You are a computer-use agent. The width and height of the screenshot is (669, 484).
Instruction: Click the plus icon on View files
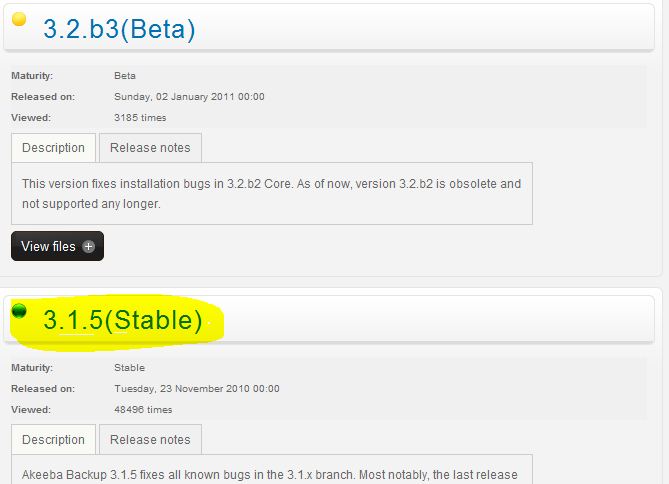tap(88, 246)
